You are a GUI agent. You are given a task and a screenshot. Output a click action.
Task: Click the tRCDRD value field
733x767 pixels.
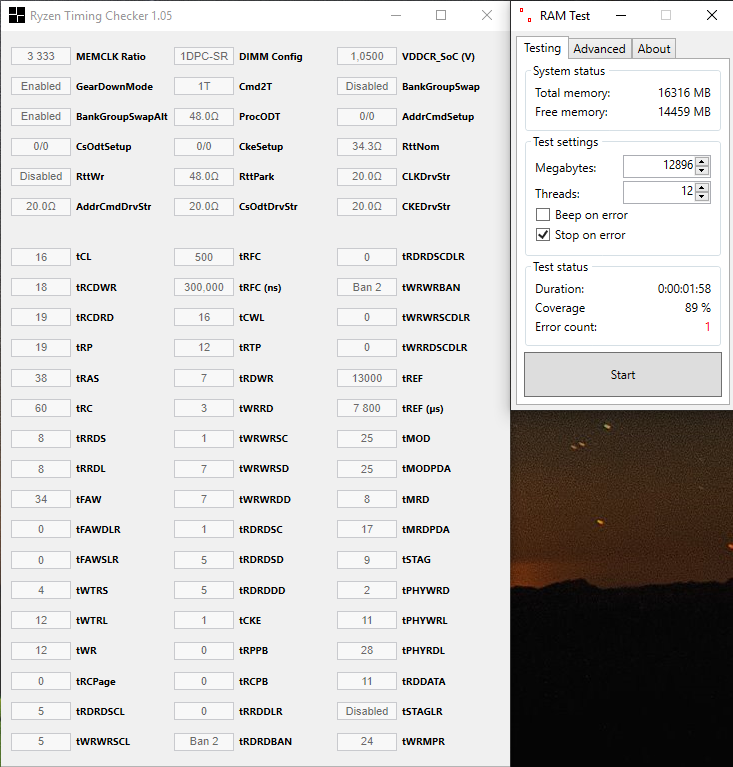tap(41, 317)
